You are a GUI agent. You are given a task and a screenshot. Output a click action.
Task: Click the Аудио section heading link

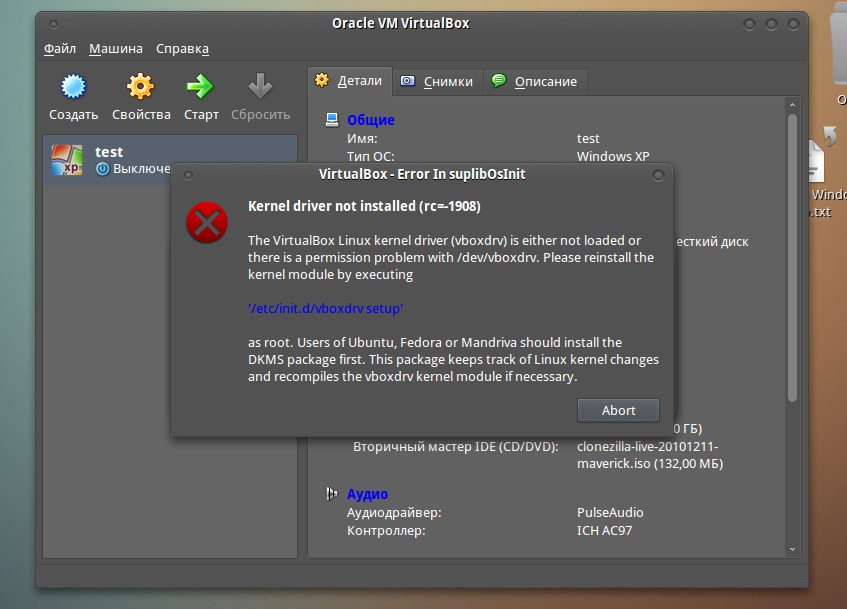(x=367, y=494)
